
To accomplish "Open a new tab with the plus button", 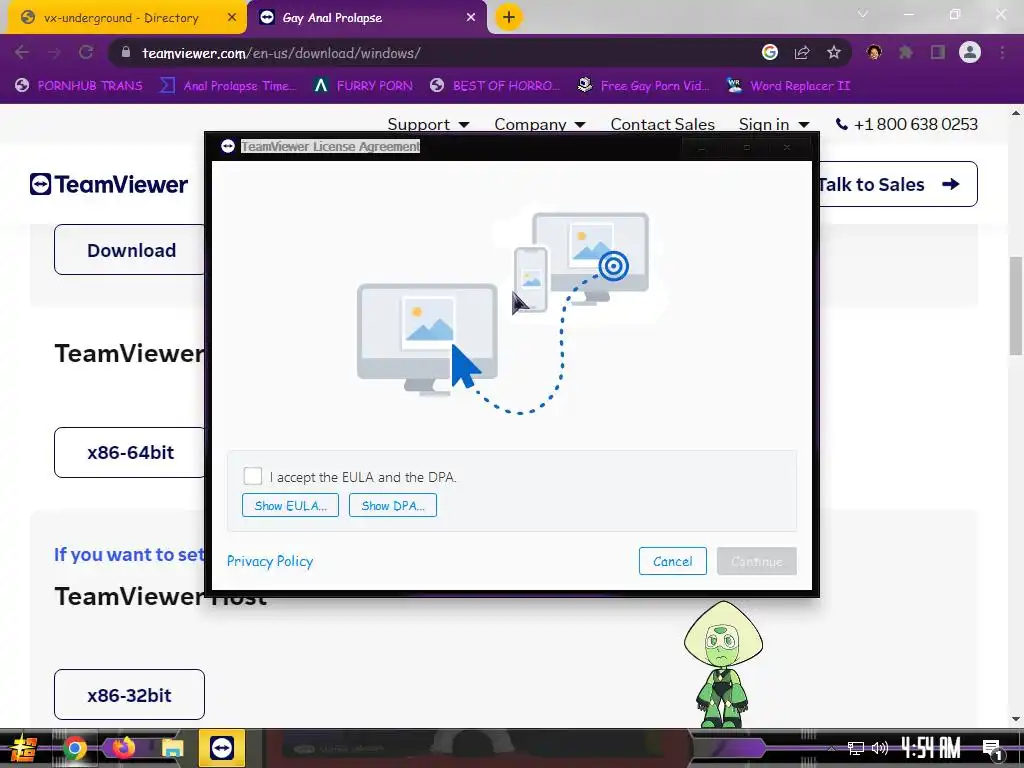I will [x=509, y=17].
